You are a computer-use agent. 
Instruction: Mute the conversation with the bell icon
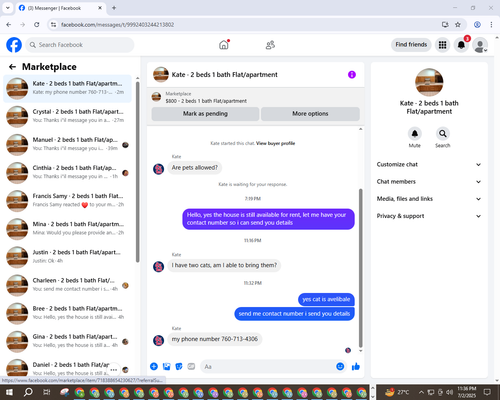[x=415, y=134]
